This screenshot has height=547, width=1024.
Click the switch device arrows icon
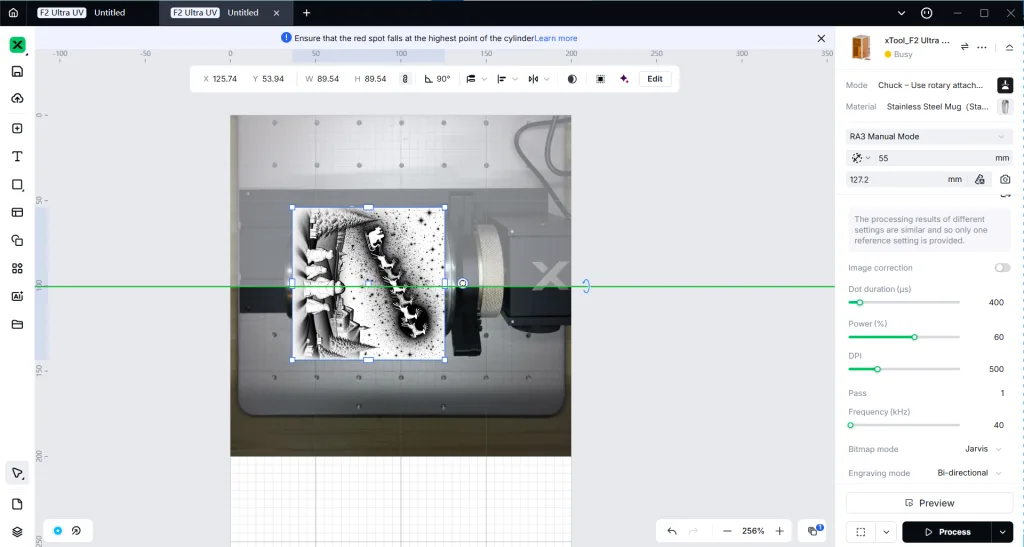[965, 47]
